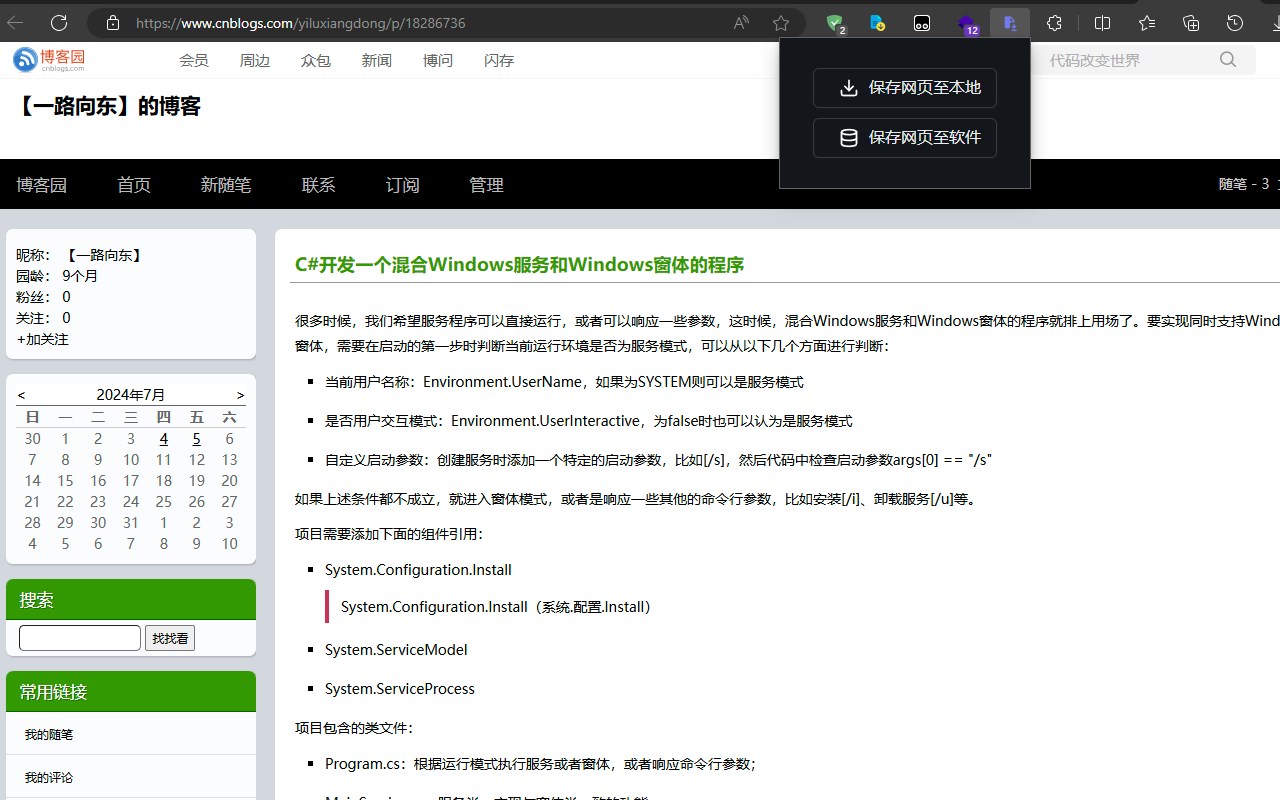Click the black robot-face extension icon

tap(922, 22)
